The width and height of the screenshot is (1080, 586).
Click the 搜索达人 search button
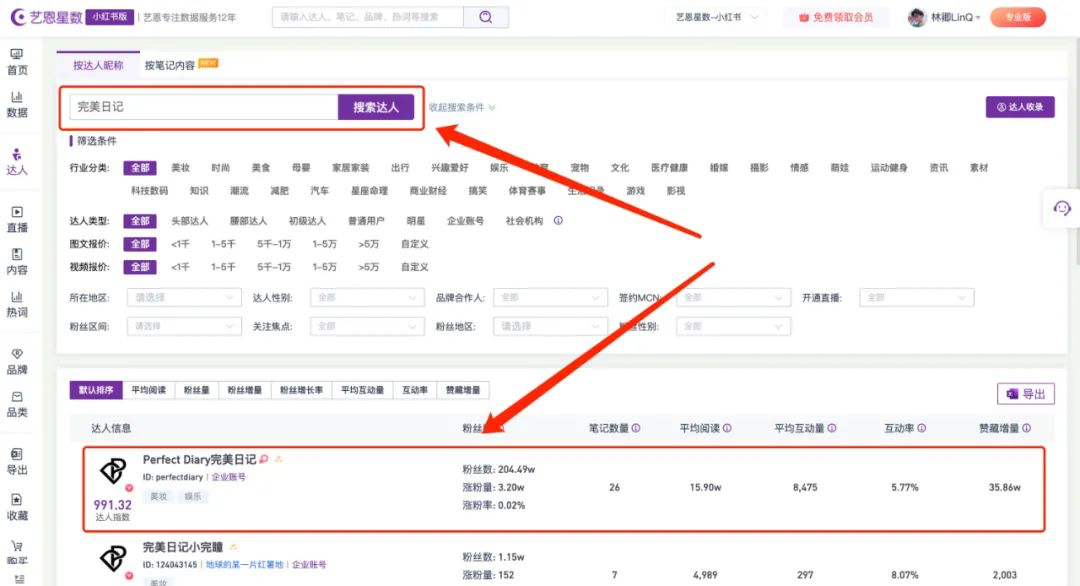pyautogui.click(x=376, y=106)
